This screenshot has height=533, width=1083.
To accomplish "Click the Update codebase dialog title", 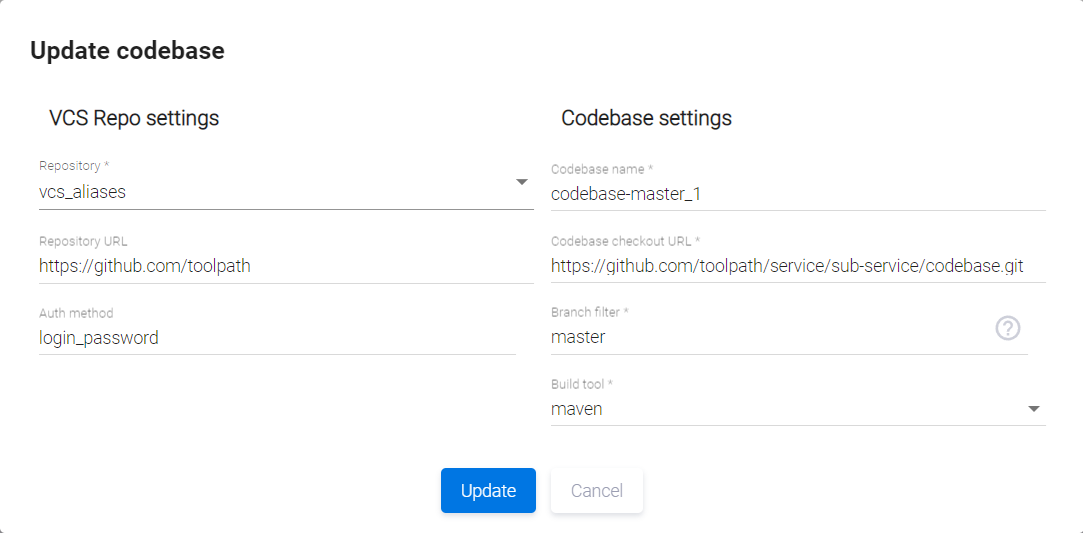I will pyautogui.click(x=127, y=51).
